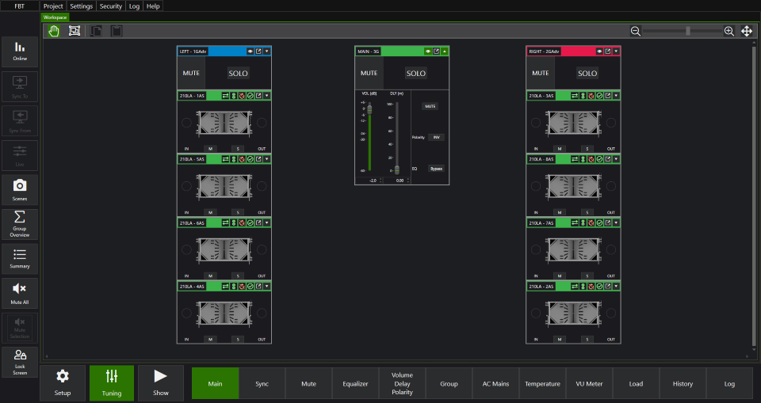Click the four-arrow move icon

click(x=746, y=31)
